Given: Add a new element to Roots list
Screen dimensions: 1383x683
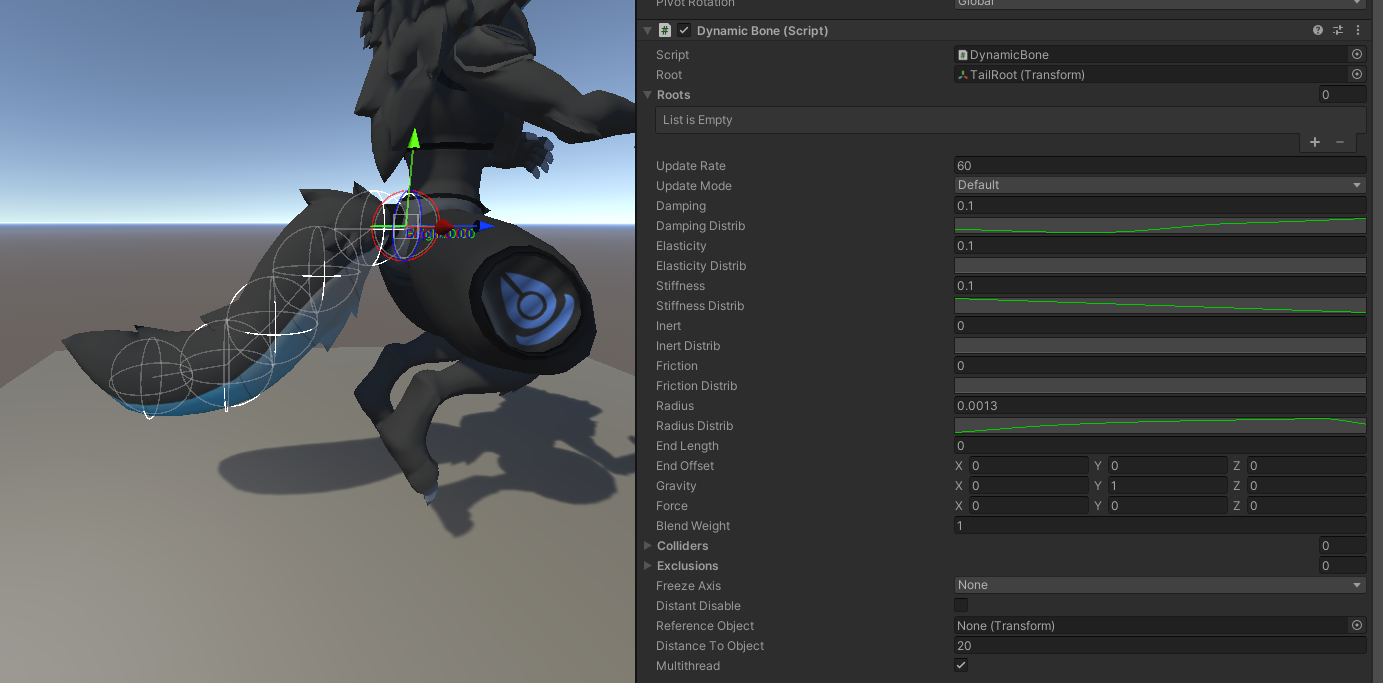Looking at the screenshot, I should tap(1315, 143).
